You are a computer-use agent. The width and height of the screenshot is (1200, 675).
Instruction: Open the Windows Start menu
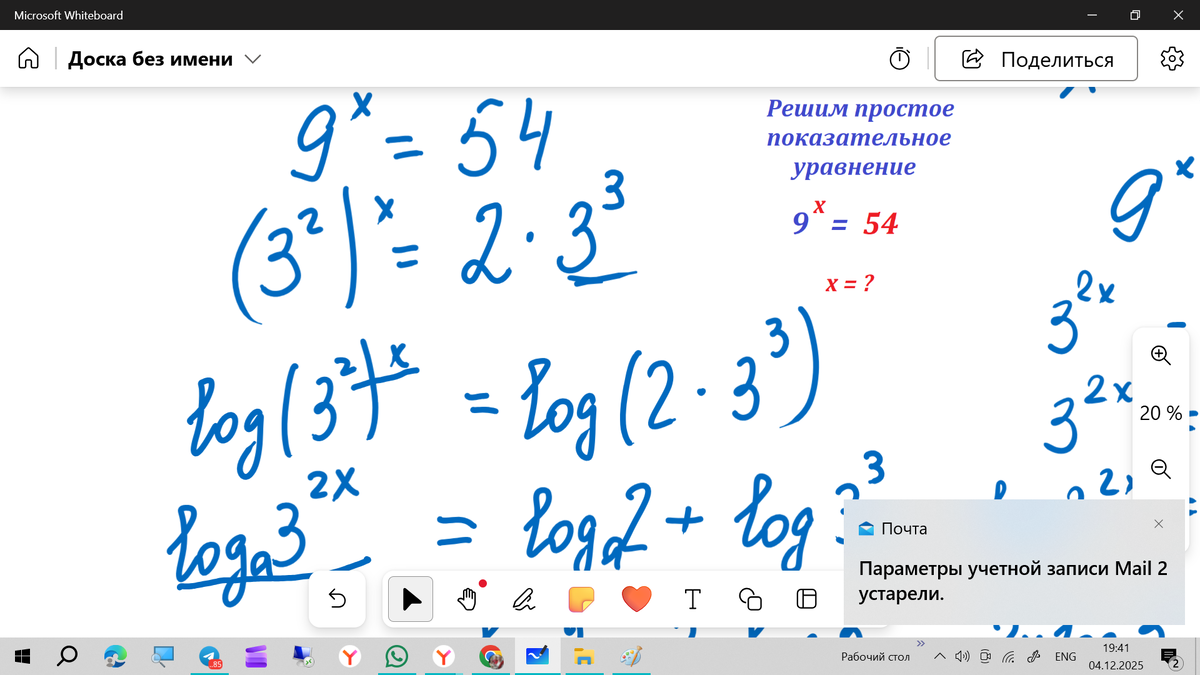click(23, 656)
